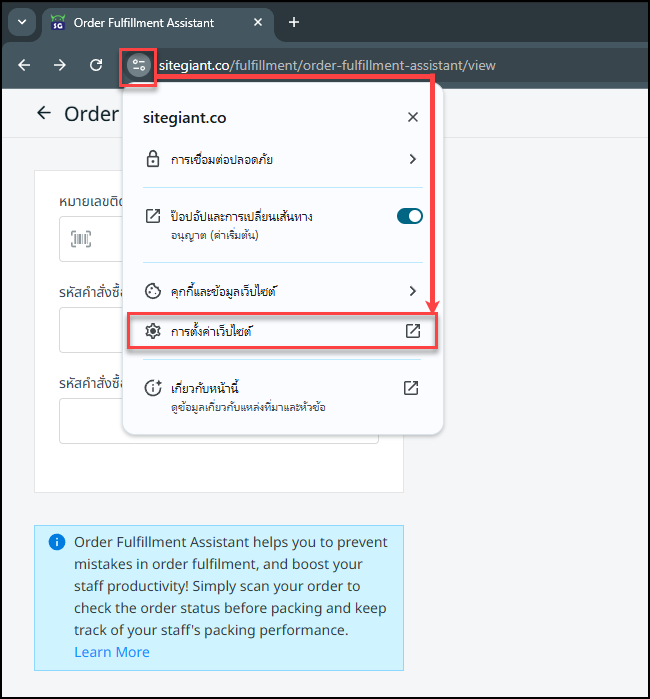Screen dimensions: 650x699
Task: Open the tab search dropdown arrow
Action: click(19, 22)
